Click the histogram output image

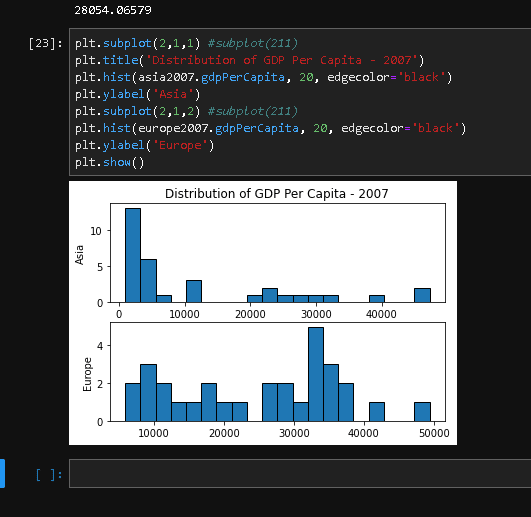pyautogui.click(x=263, y=313)
